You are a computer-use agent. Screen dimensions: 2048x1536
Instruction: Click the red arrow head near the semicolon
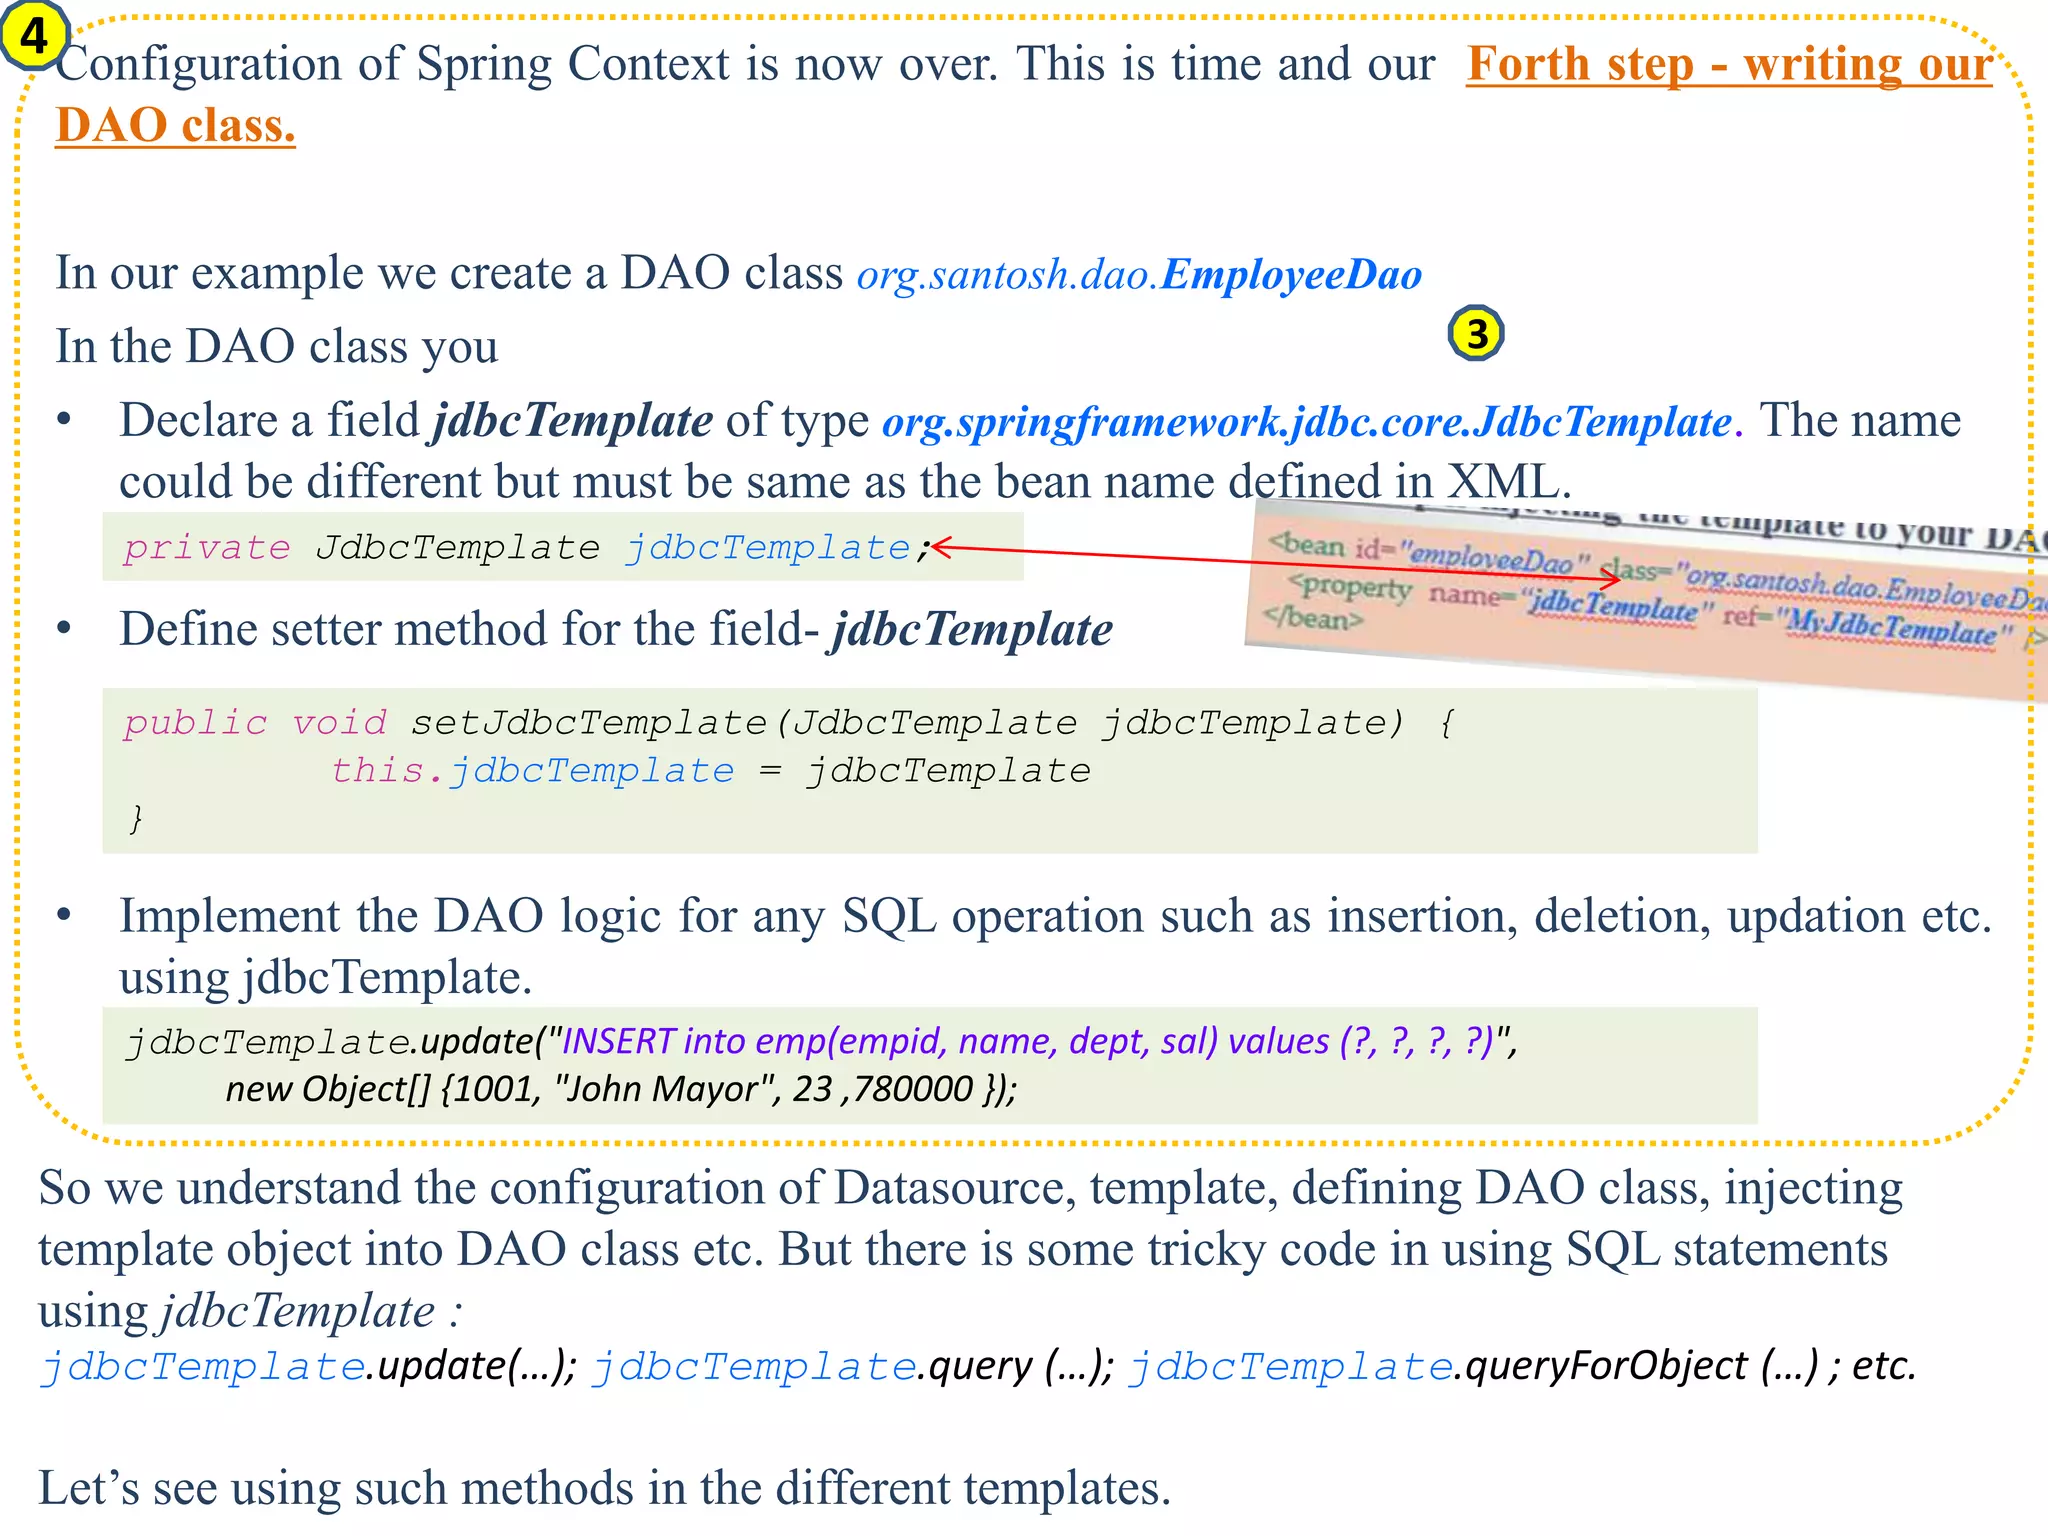click(938, 546)
